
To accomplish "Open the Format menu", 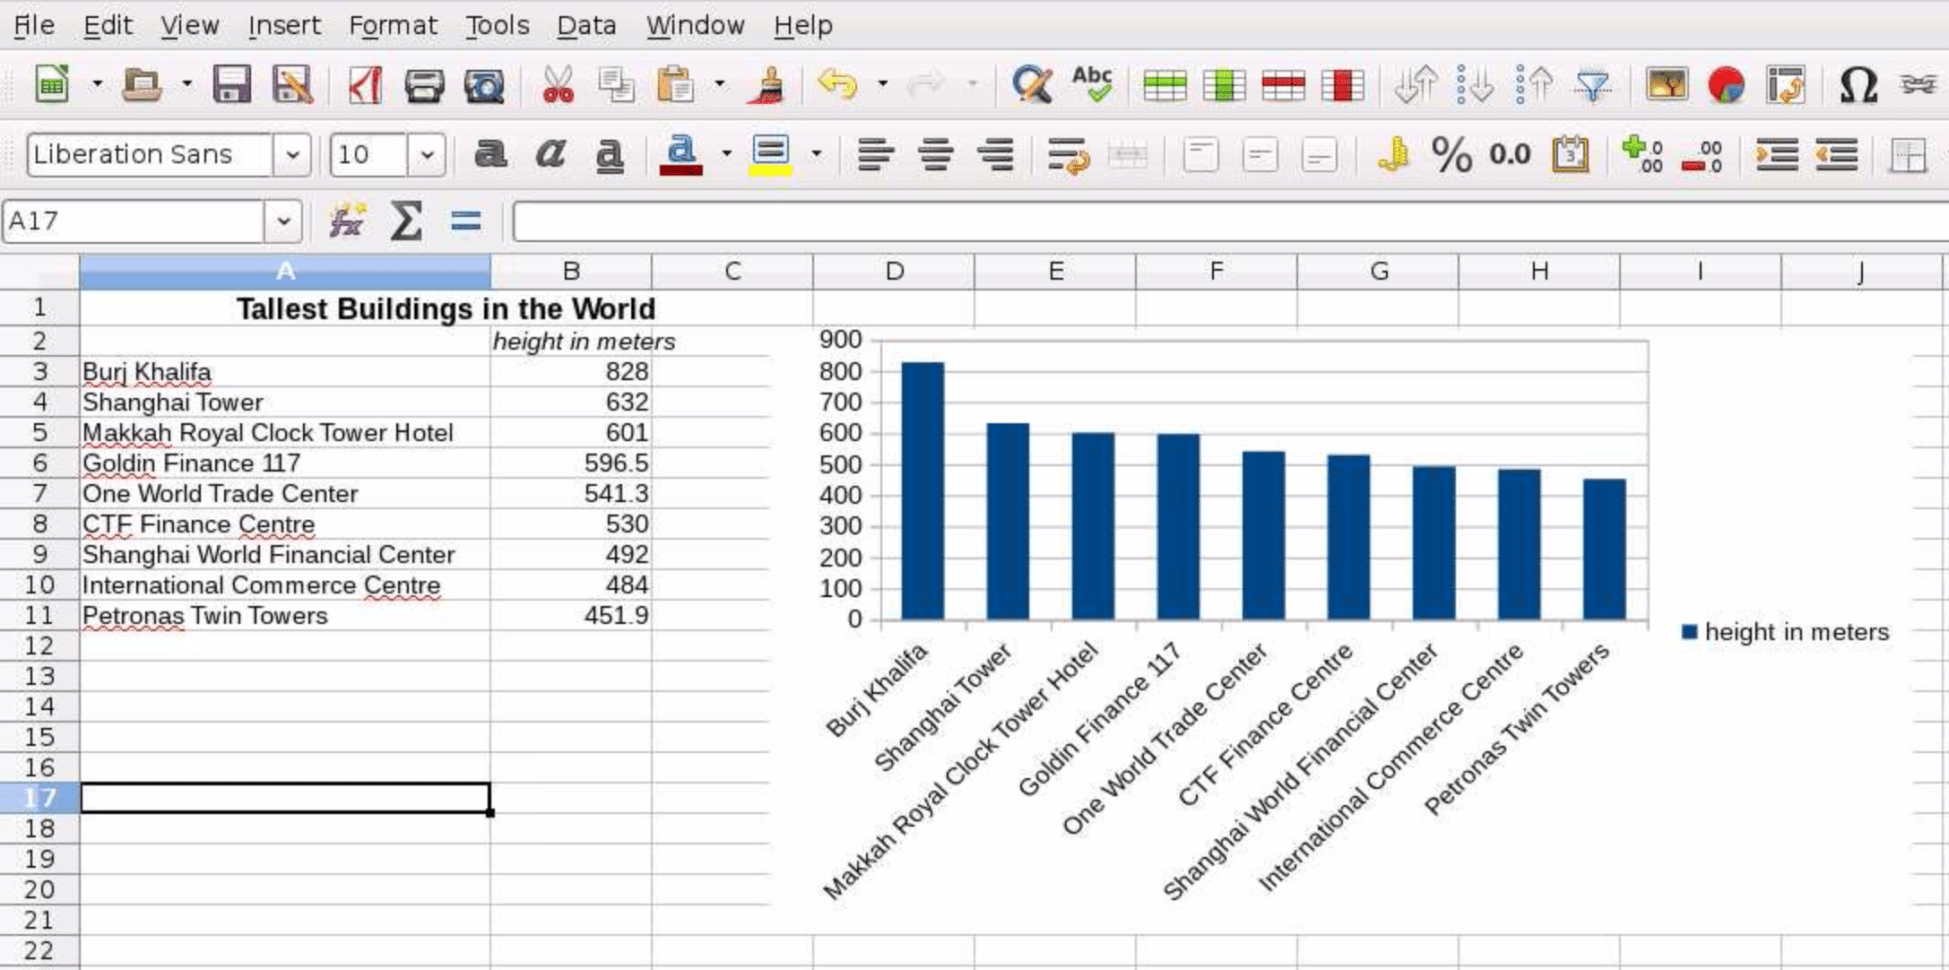I will (394, 25).
